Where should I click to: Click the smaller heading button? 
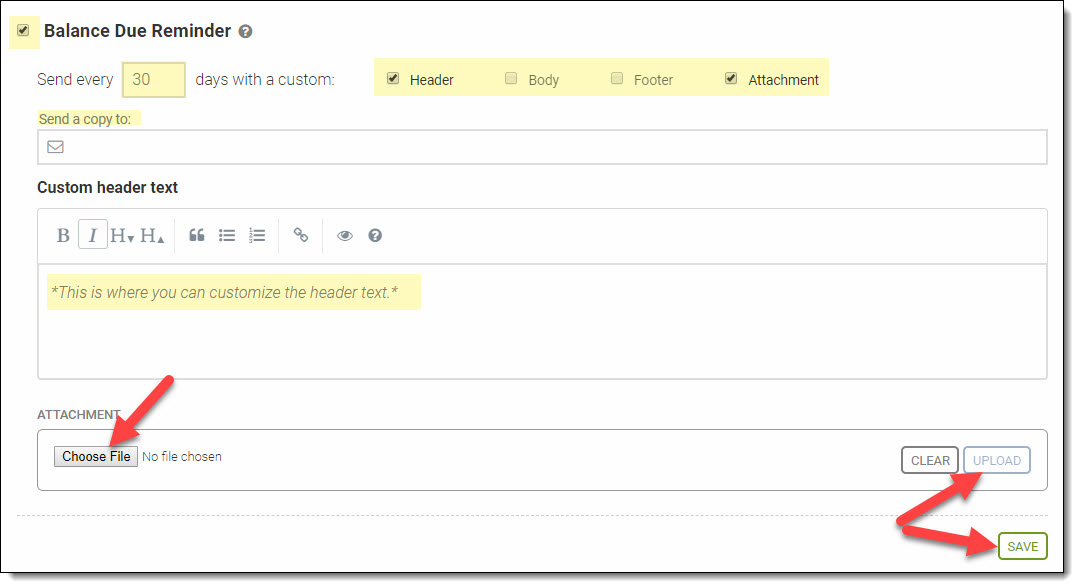point(122,236)
